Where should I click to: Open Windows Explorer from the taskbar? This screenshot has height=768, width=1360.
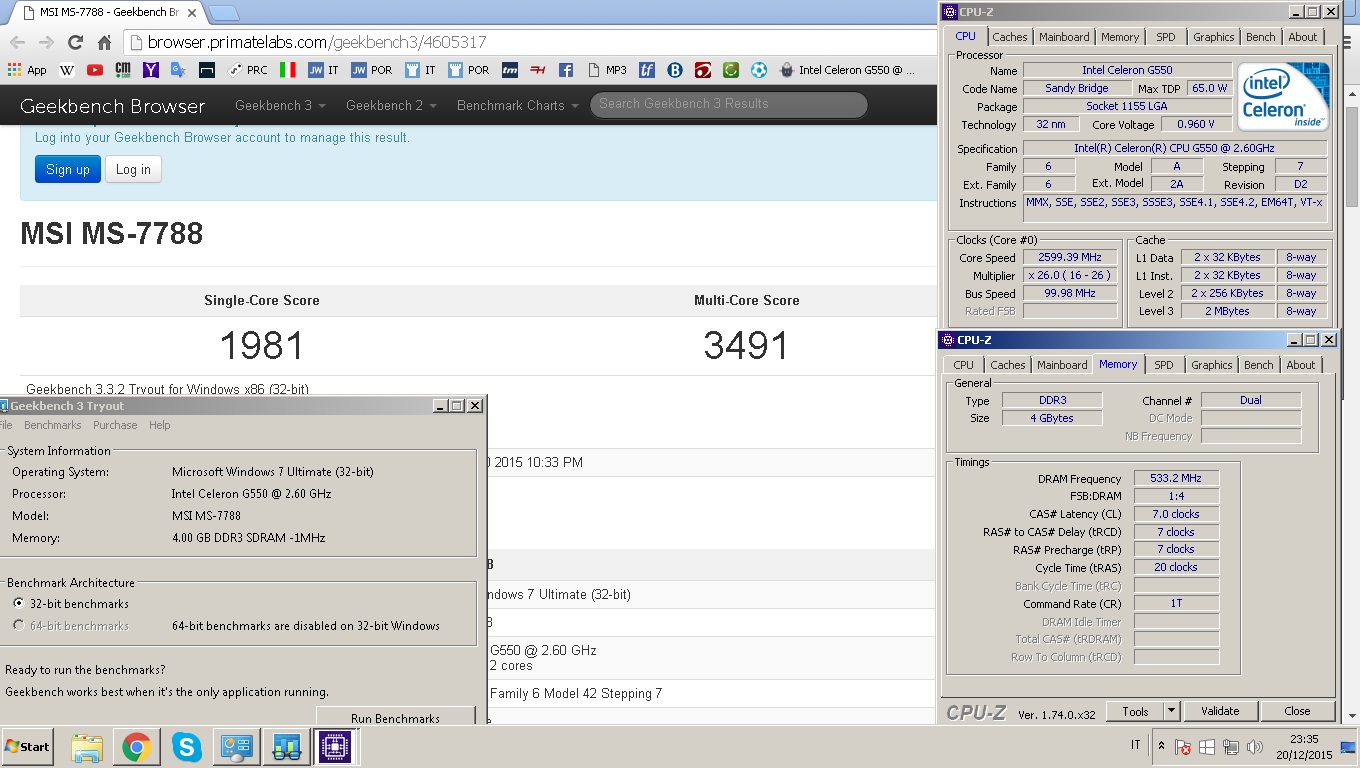click(x=87, y=747)
